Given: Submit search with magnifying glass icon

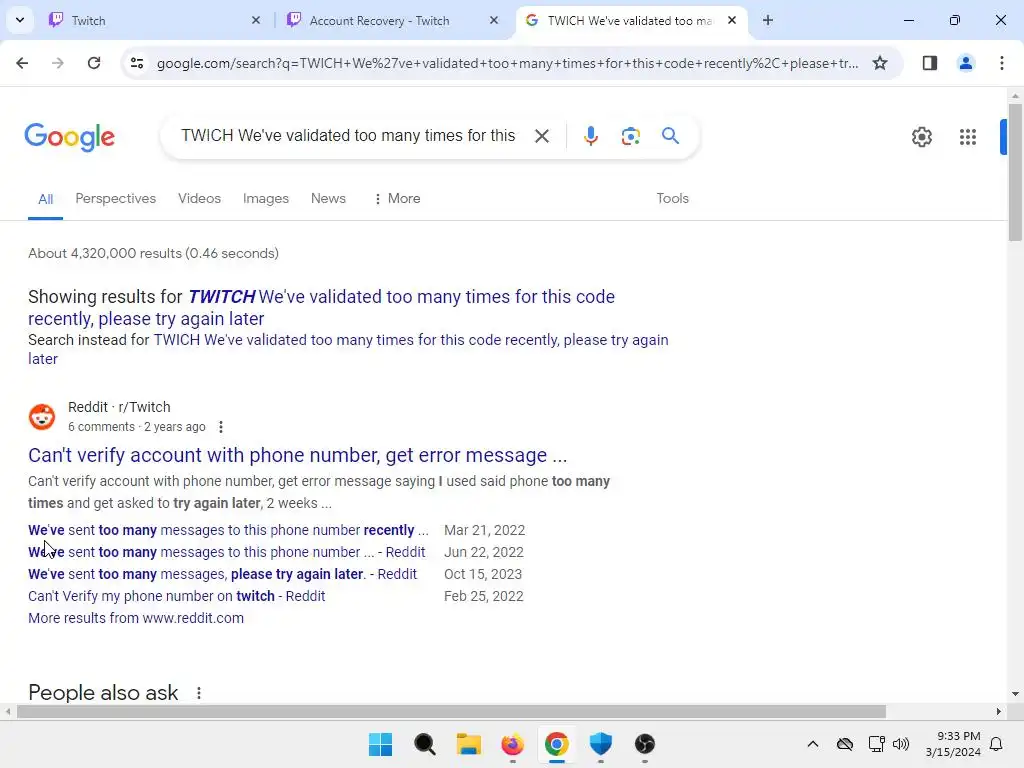Looking at the screenshot, I should [x=670, y=136].
